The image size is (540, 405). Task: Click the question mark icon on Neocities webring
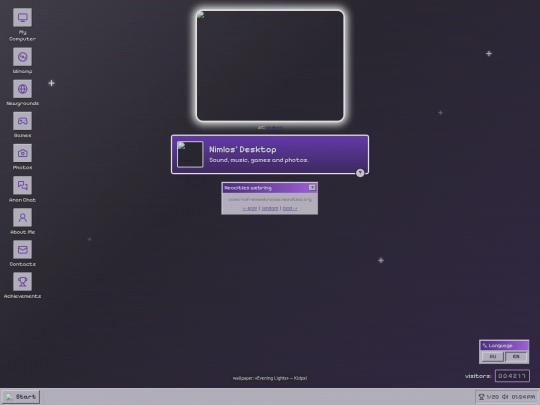pyautogui.click(x=312, y=188)
